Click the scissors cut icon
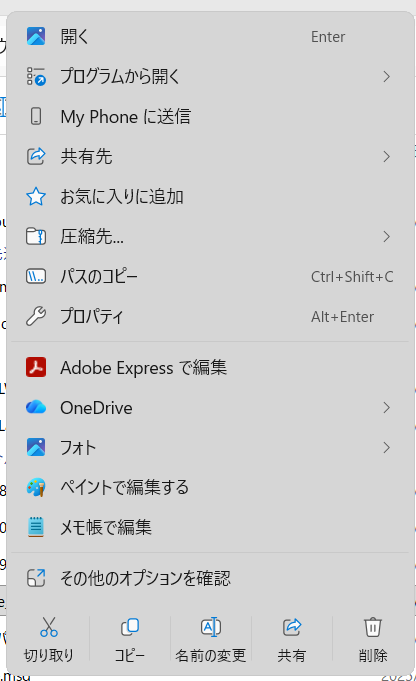This screenshot has width=416, height=681. 49,627
